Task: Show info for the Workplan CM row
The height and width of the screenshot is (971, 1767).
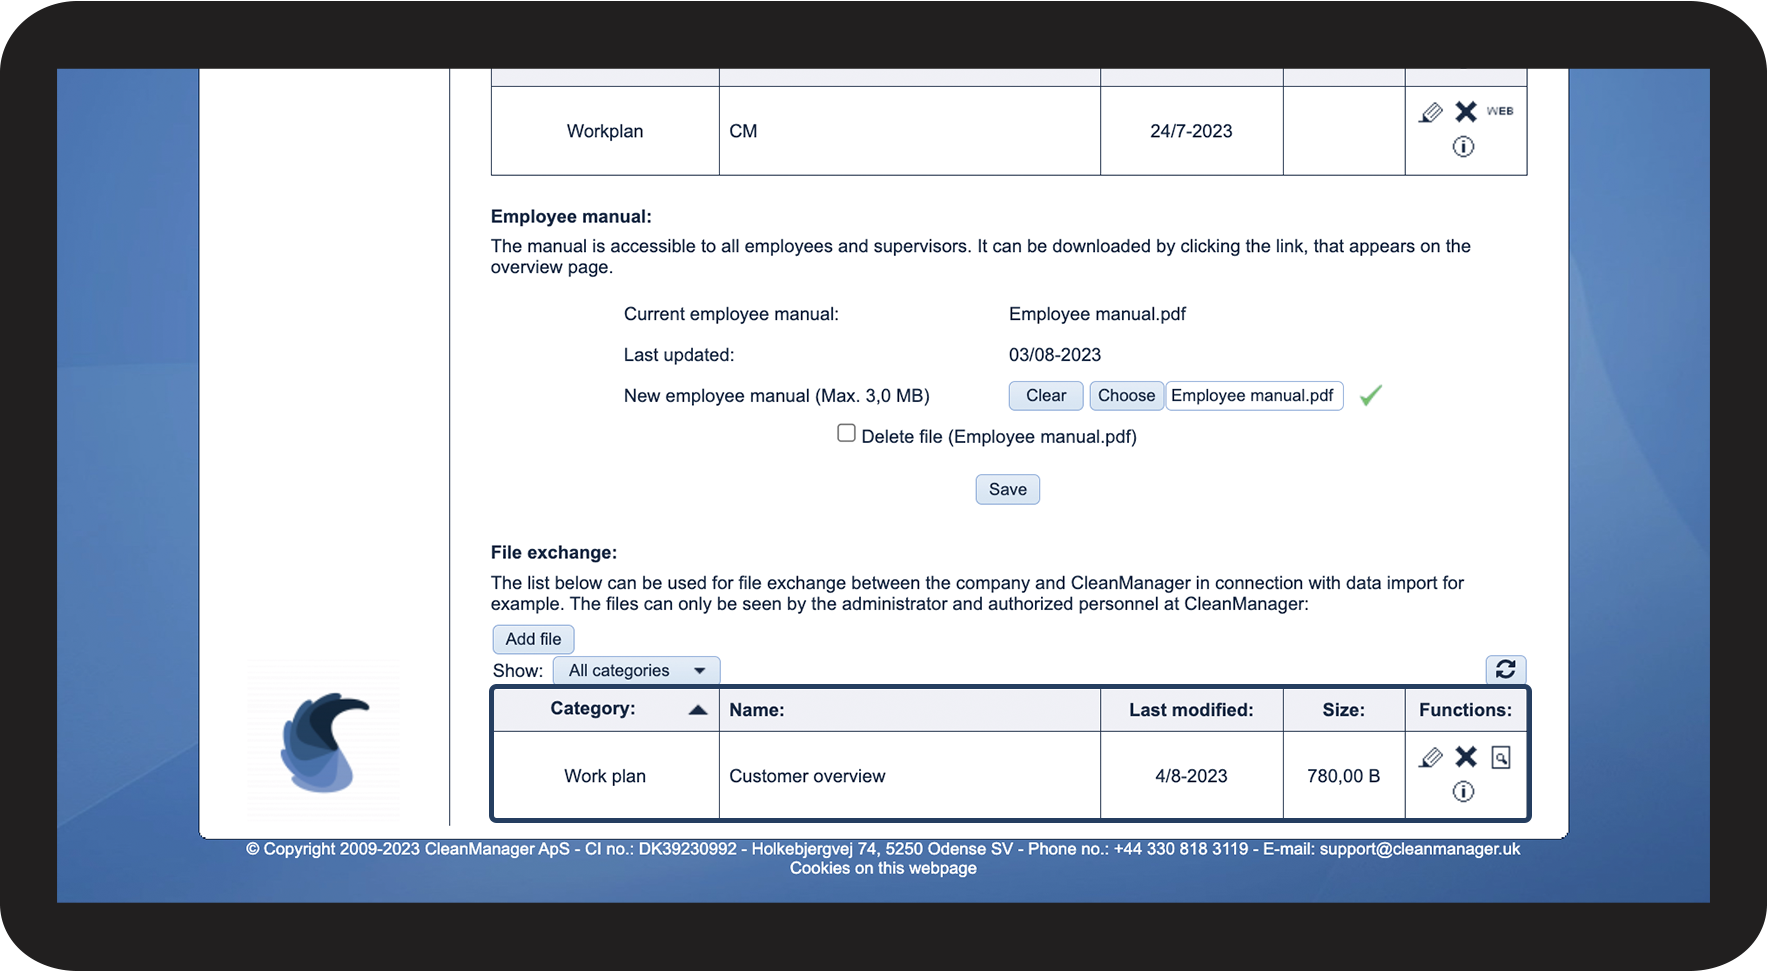Action: tap(1463, 147)
